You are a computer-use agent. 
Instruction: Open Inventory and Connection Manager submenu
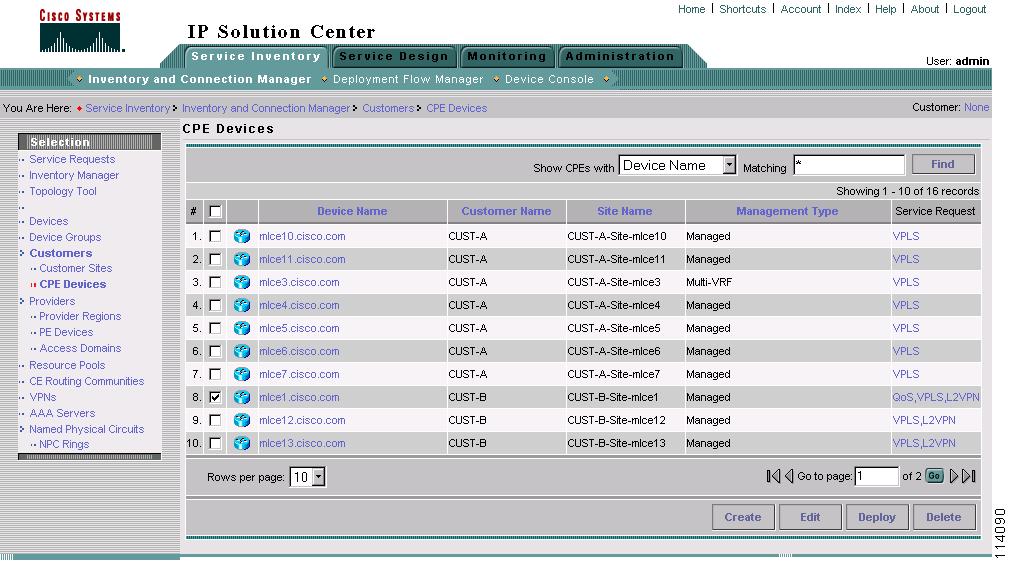(x=199, y=79)
